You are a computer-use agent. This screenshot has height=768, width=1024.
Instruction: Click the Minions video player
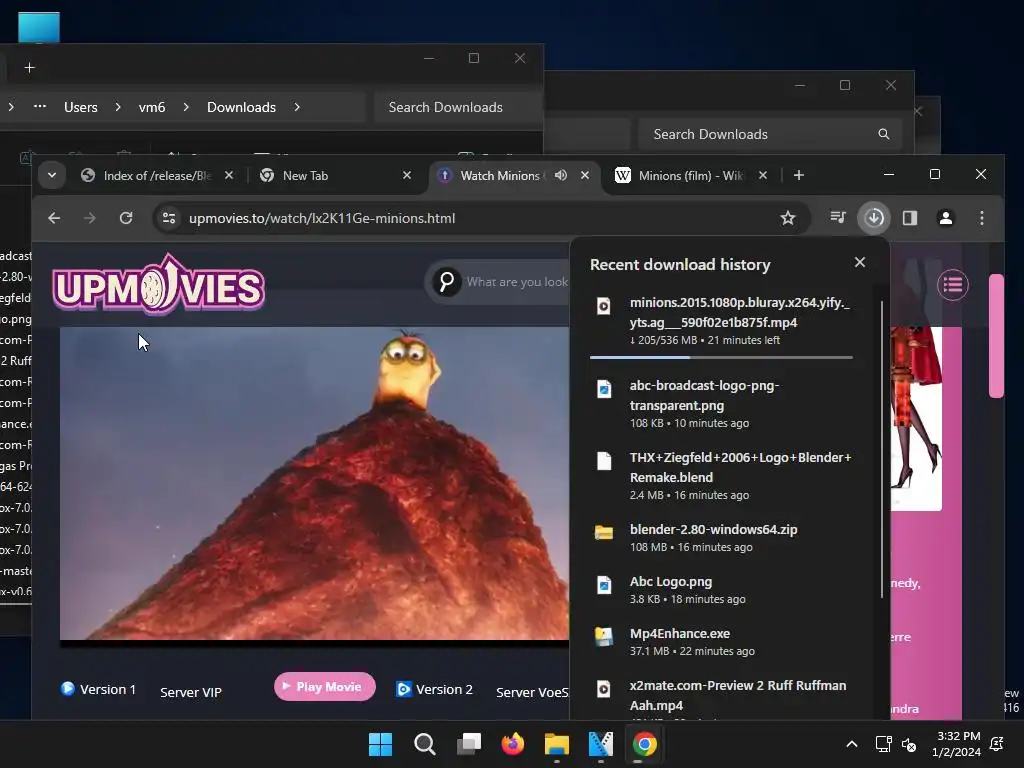click(x=314, y=483)
